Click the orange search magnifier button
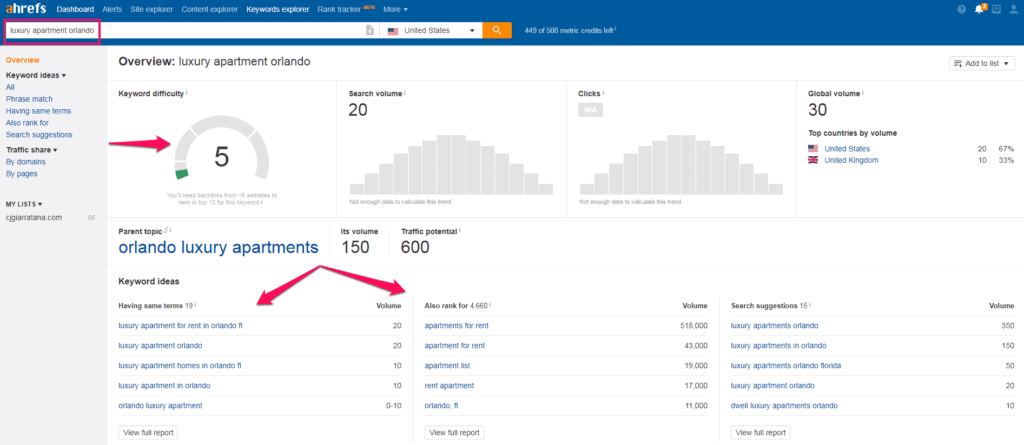The width and height of the screenshot is (1024, 445). 497,30
